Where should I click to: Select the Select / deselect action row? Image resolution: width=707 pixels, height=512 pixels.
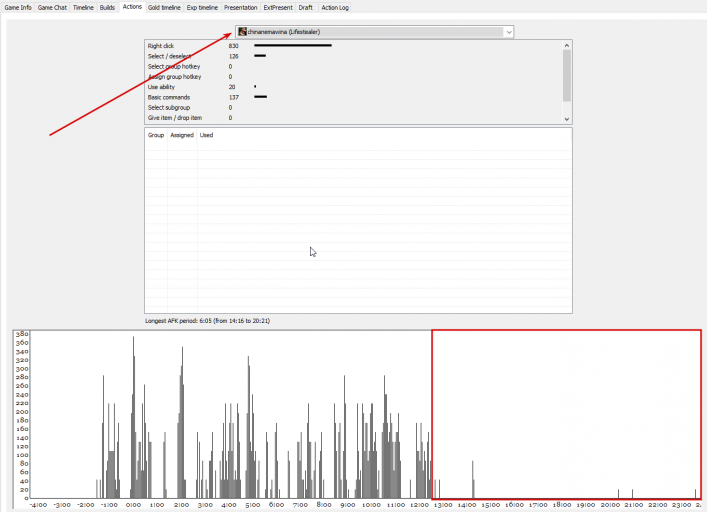point(354,56)
